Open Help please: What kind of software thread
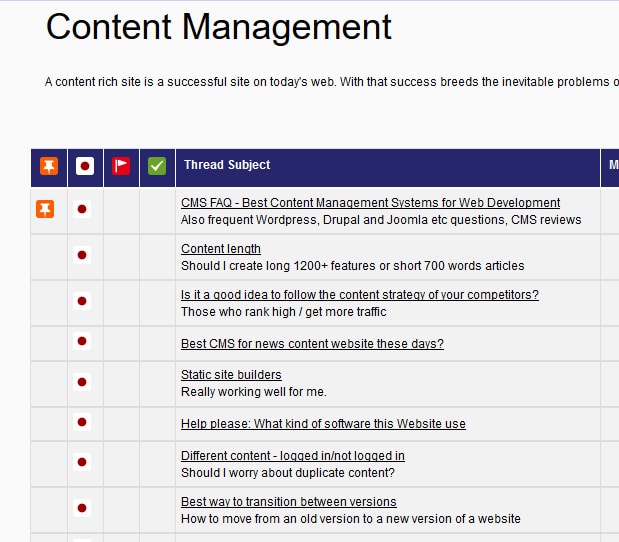Viewport: 619px width, 542px height. [x=323, y=424]
